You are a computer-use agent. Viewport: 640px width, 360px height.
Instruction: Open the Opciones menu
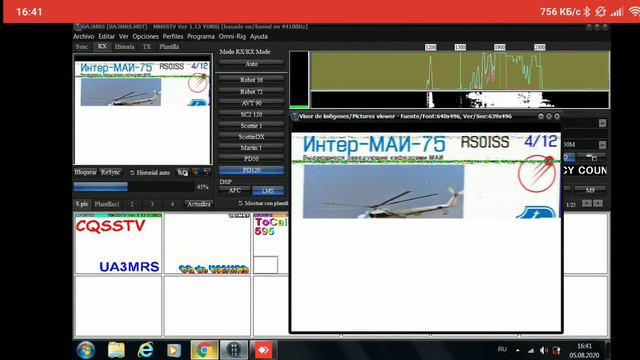pos(145,36)
